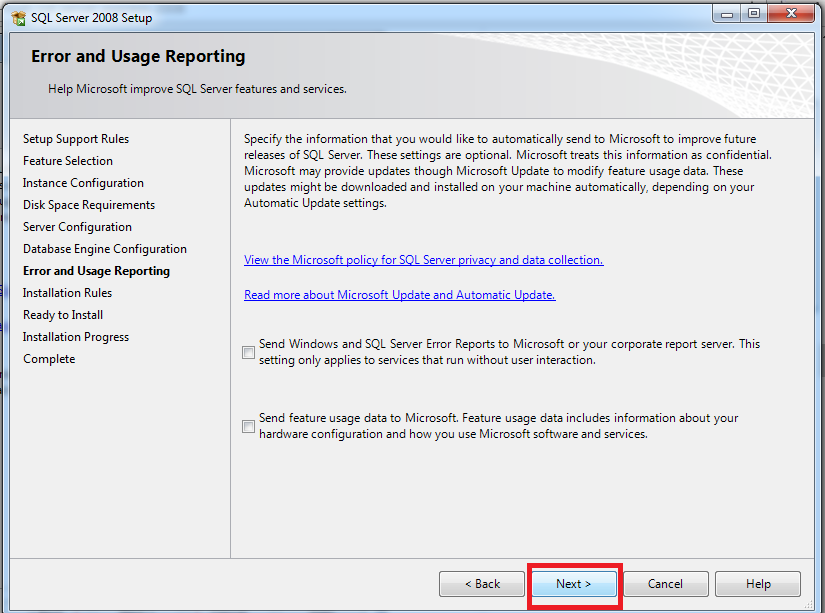The image size is (825, 613).
Task: Open Help for this setup page
Action: pyautogui.click(x=758, y=584)
